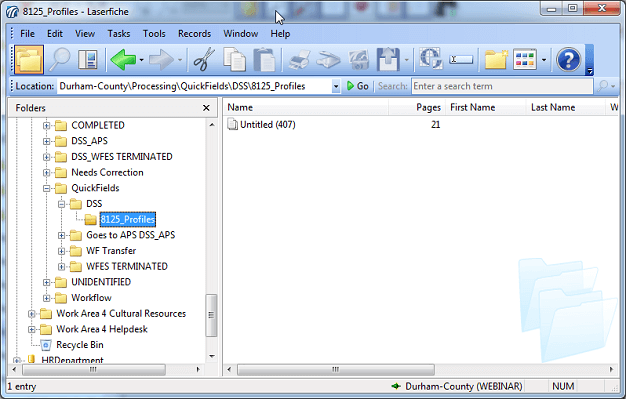Select the 8125_Profiles folder
The height and width of the screenshot is (399, 626).
pos(128,219)
